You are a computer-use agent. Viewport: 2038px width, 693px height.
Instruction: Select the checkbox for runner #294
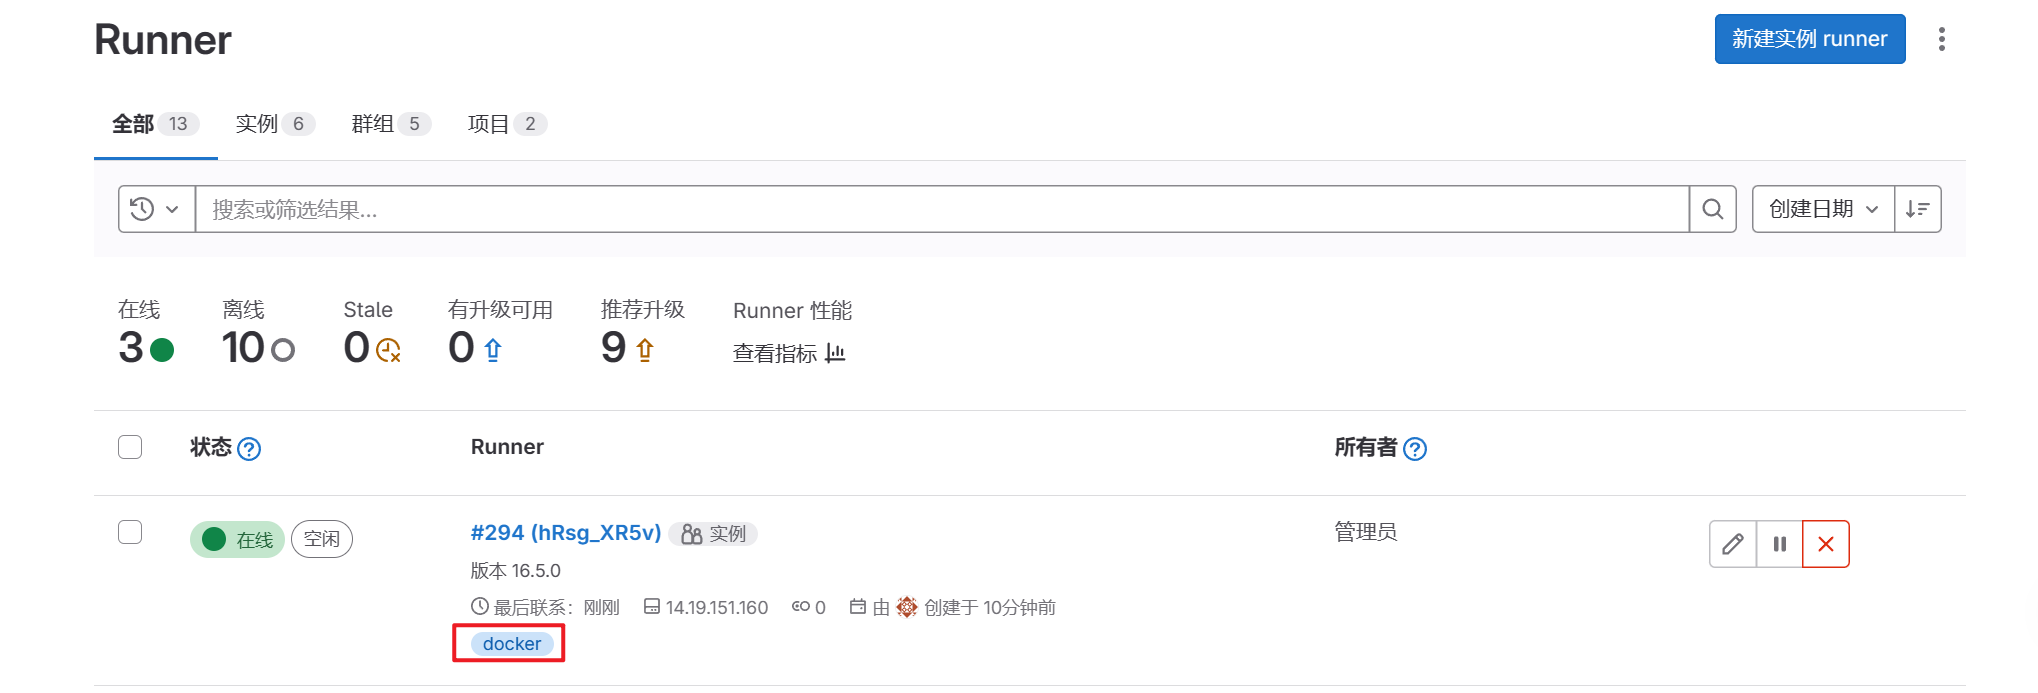(x=130, y=532)
